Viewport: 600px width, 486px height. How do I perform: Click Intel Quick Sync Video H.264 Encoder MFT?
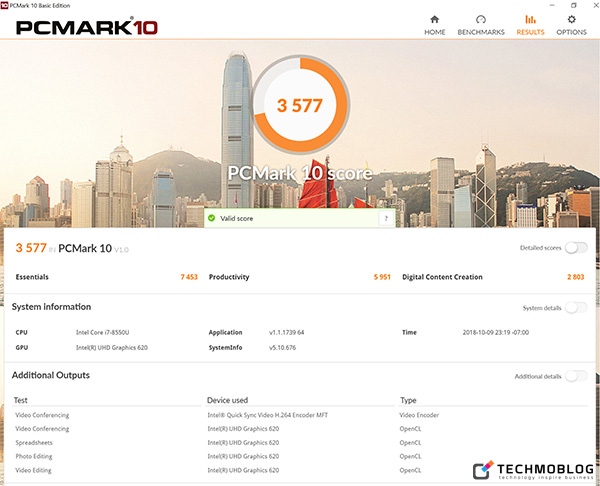click(x=267, y=415)
